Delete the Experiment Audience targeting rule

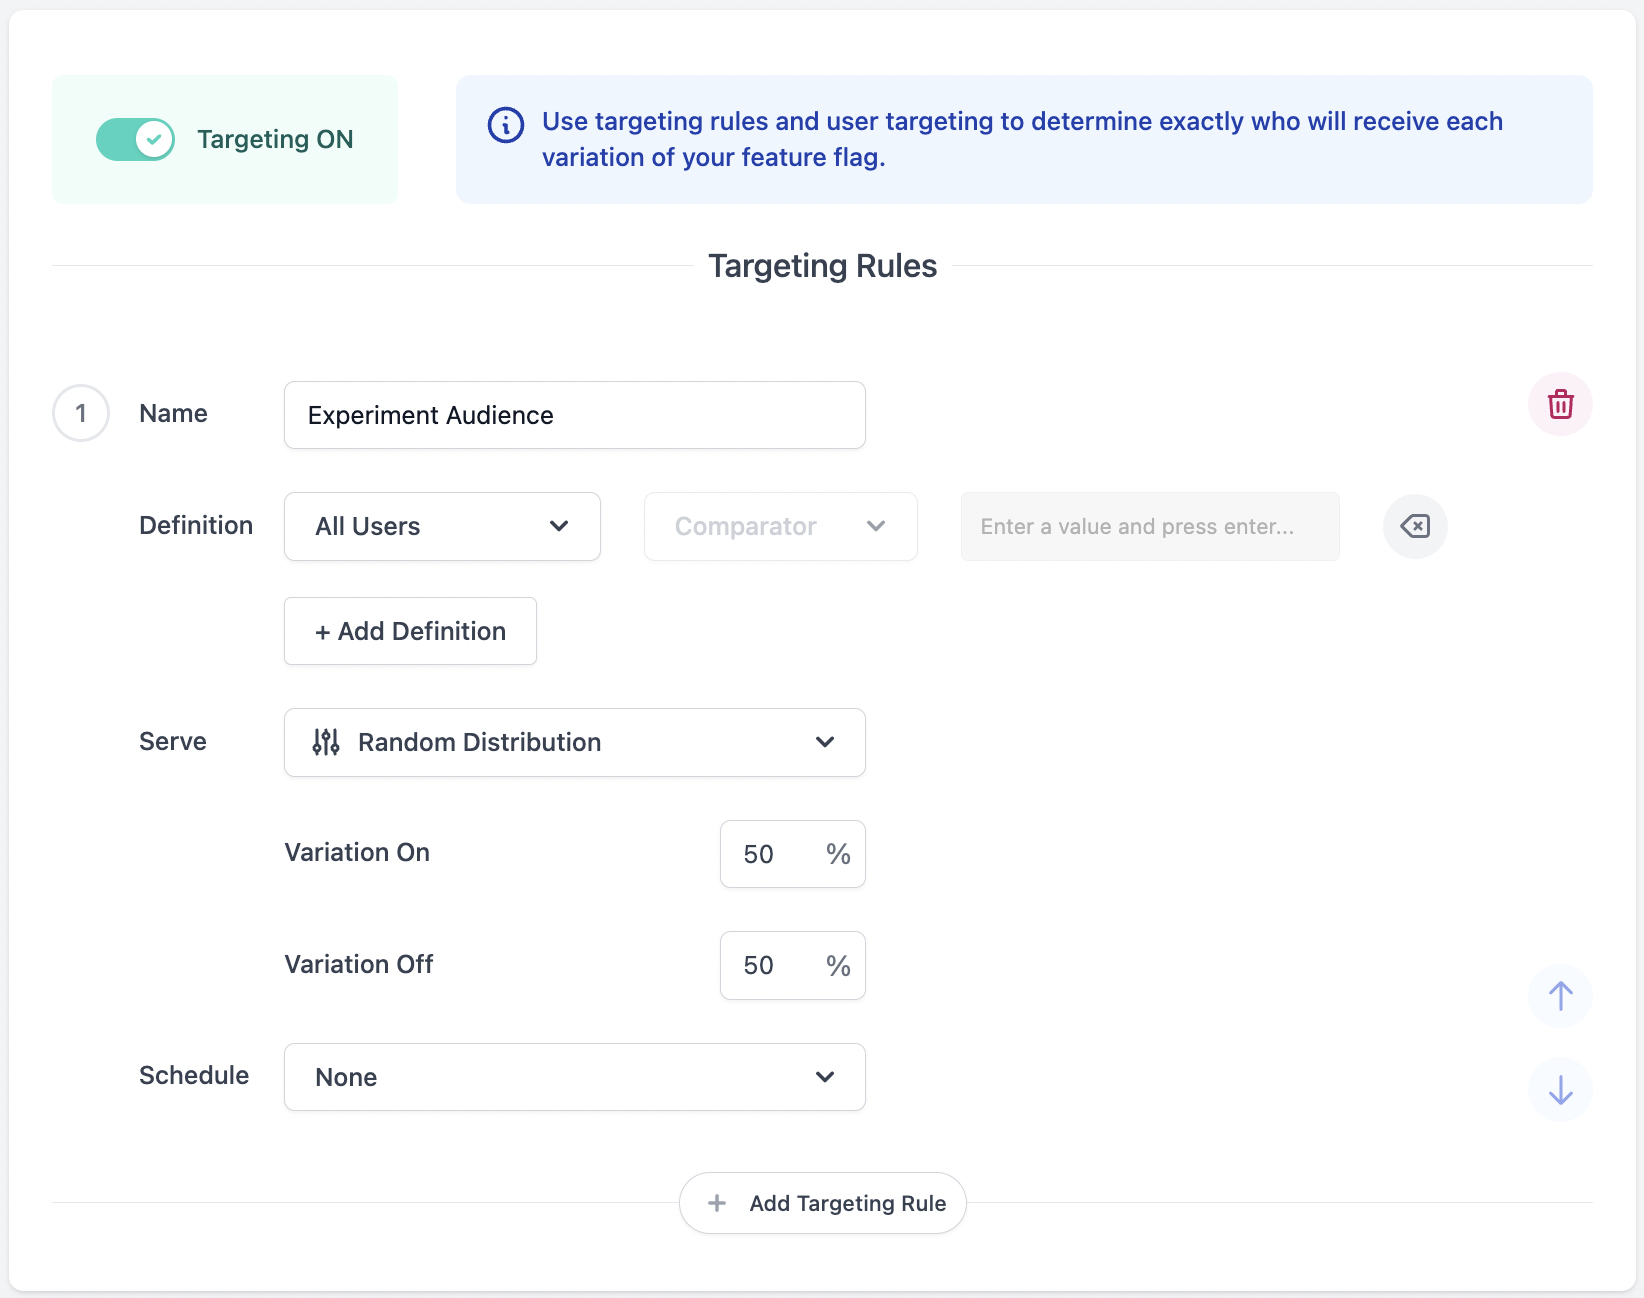(1560, 404)
